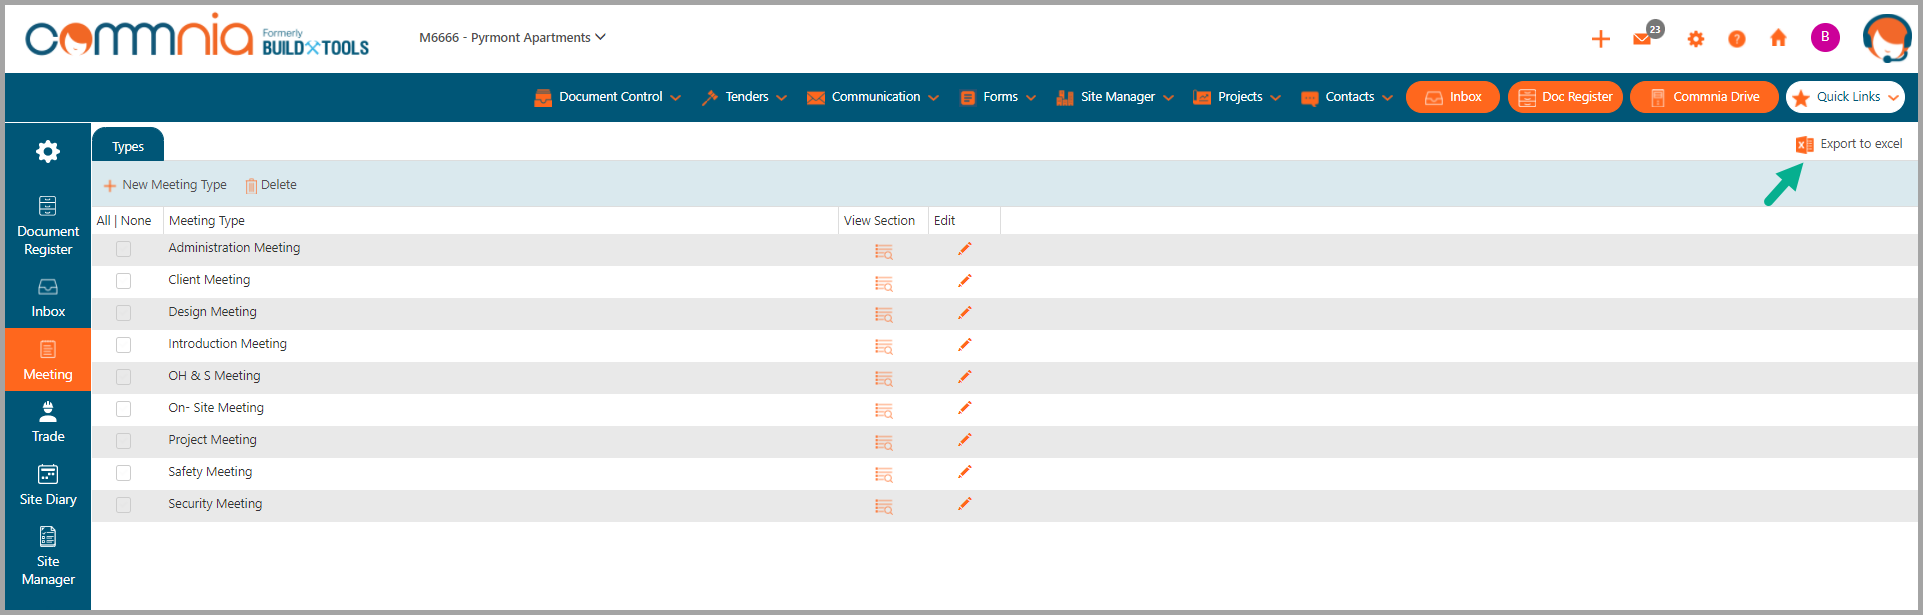Open Site Diary in the sidebar
This screenshot has height=615, width=1923.
tap(48, 485)
